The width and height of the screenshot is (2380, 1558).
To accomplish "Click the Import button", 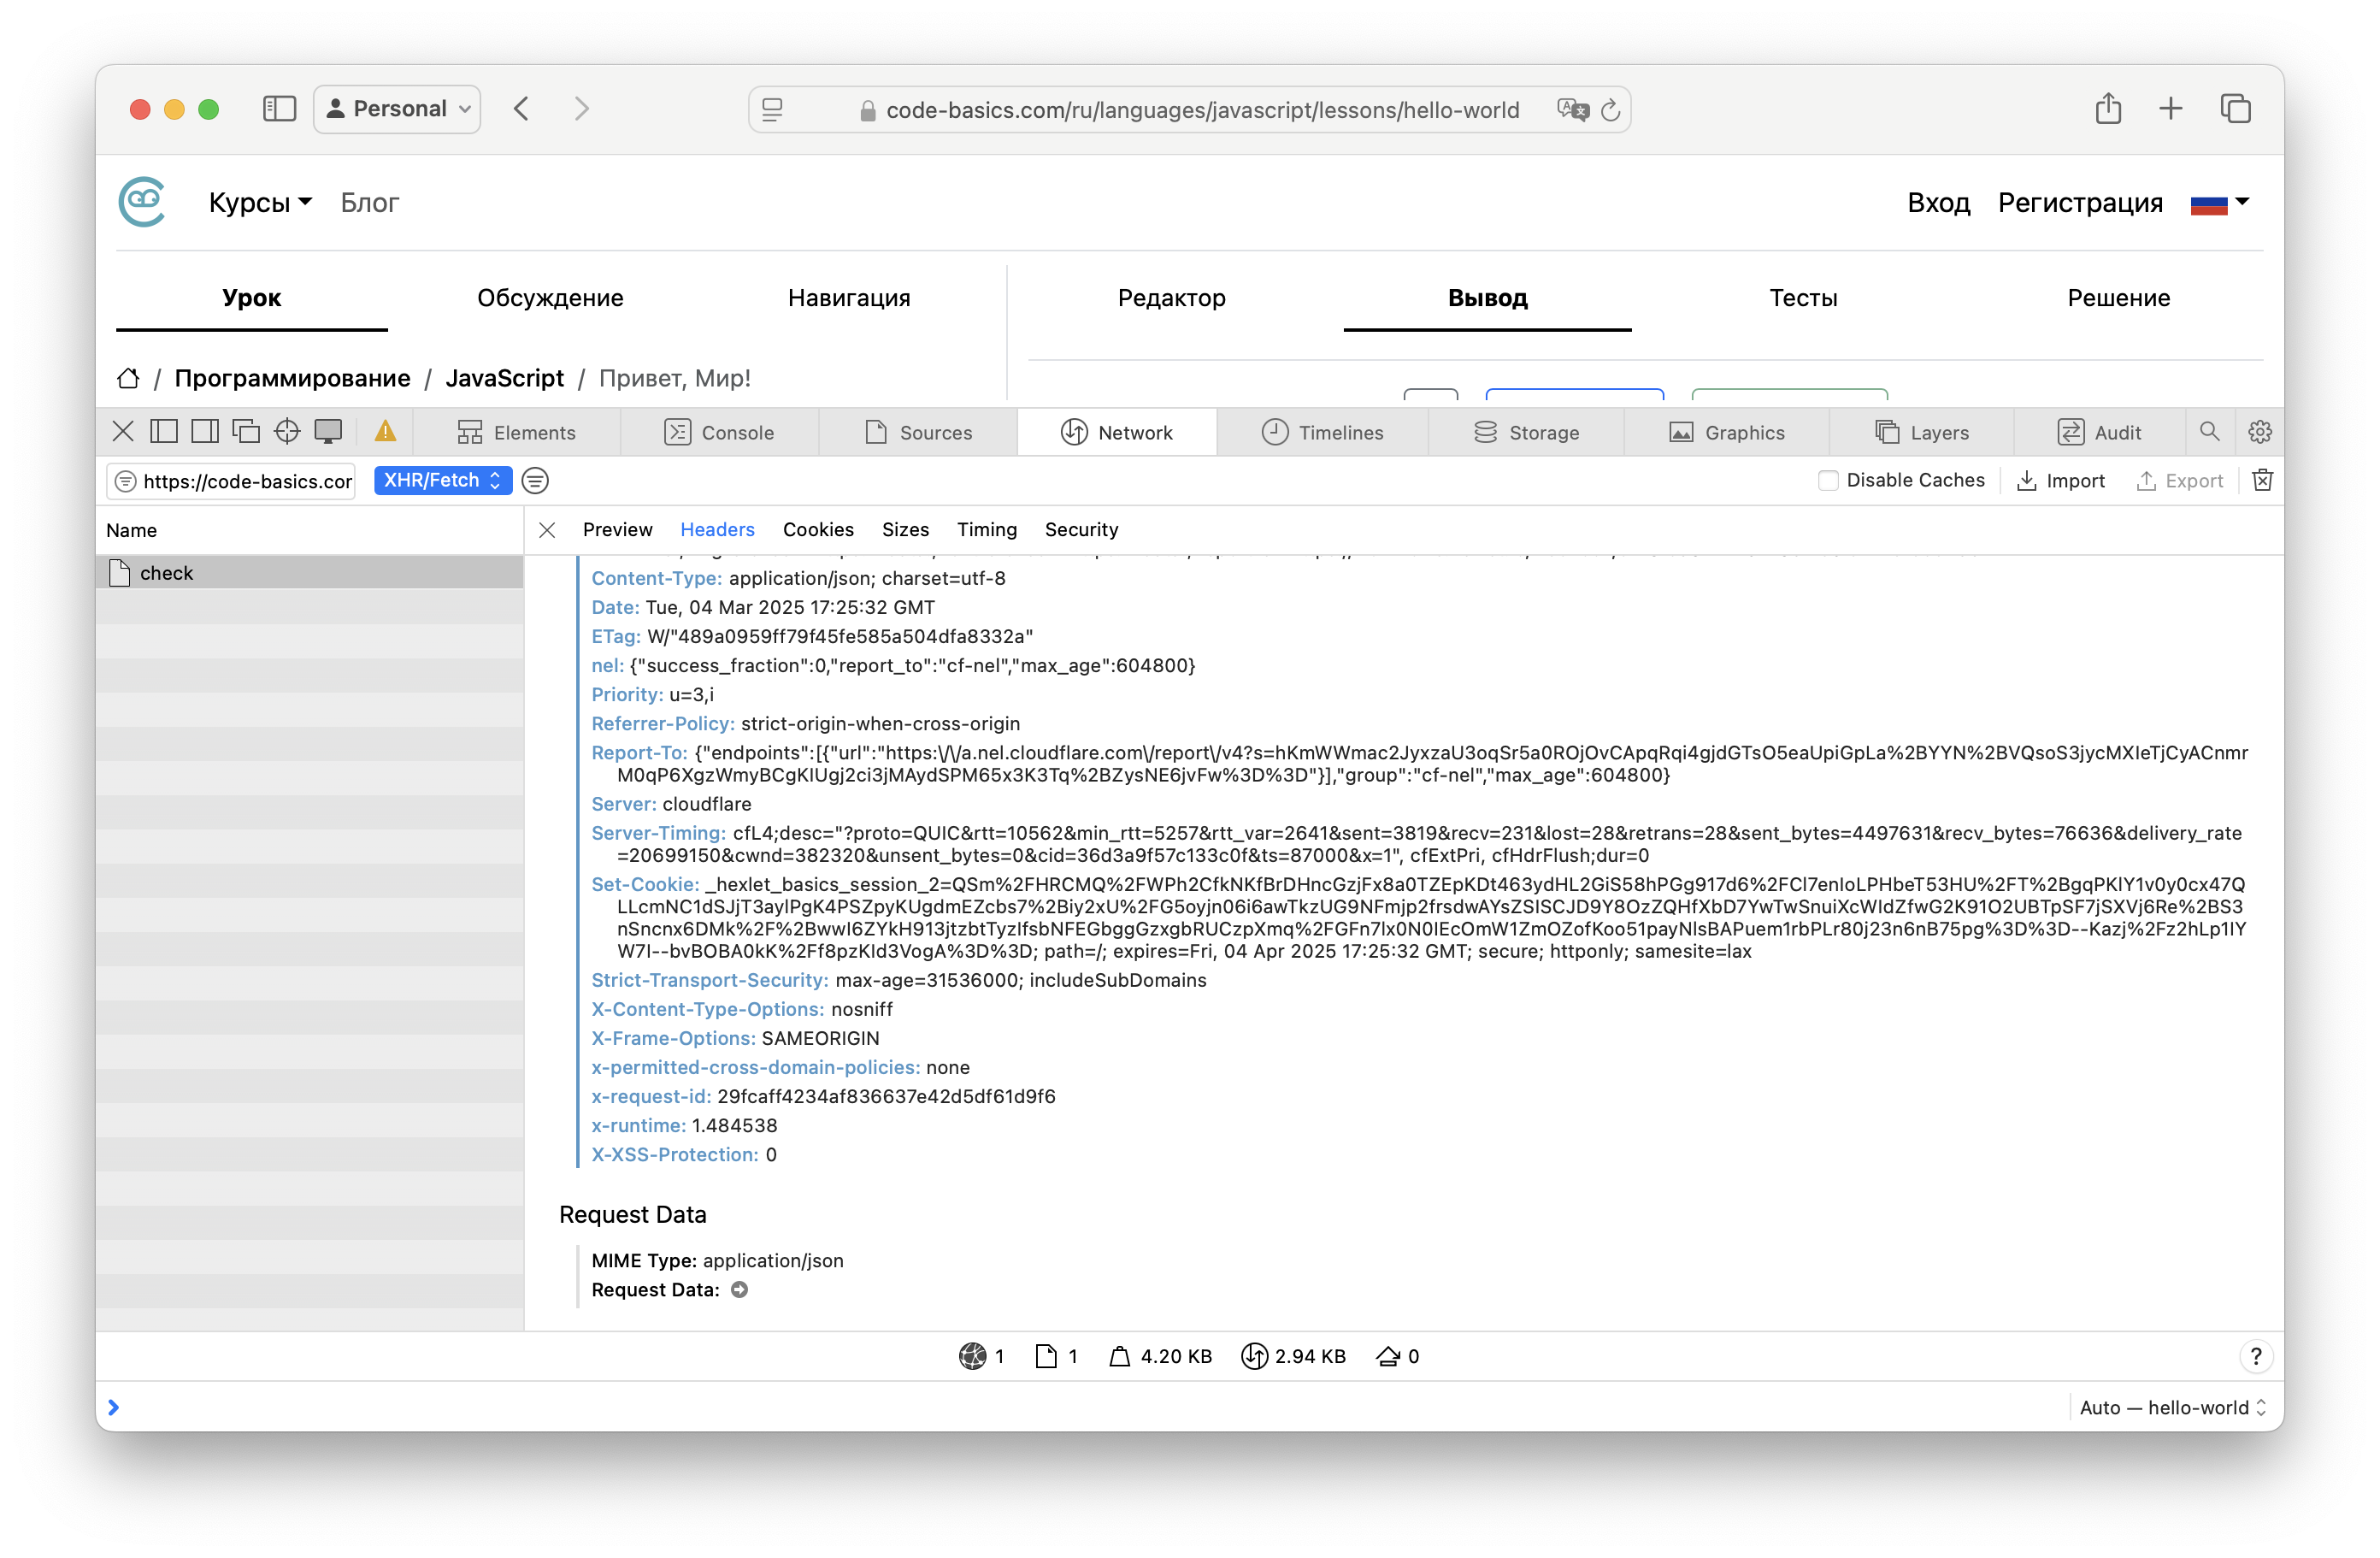I will click(x=2061, y=481).
